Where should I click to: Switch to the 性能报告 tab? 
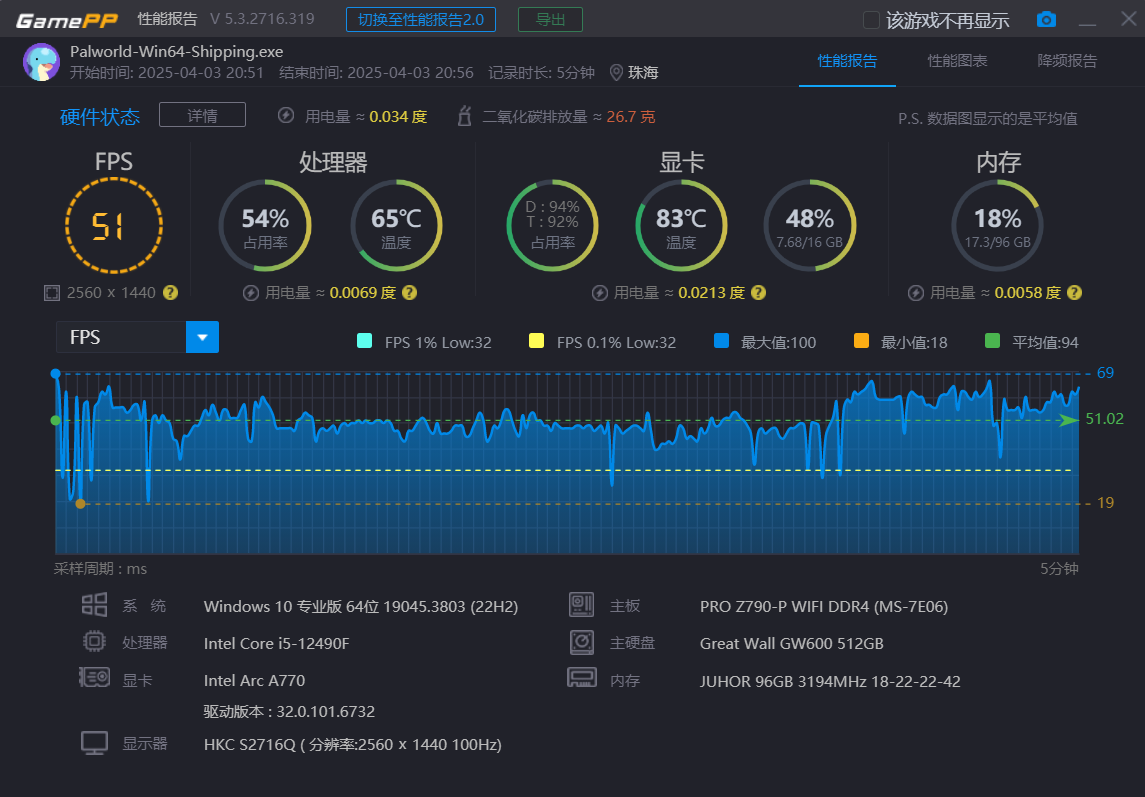(847, 61)
